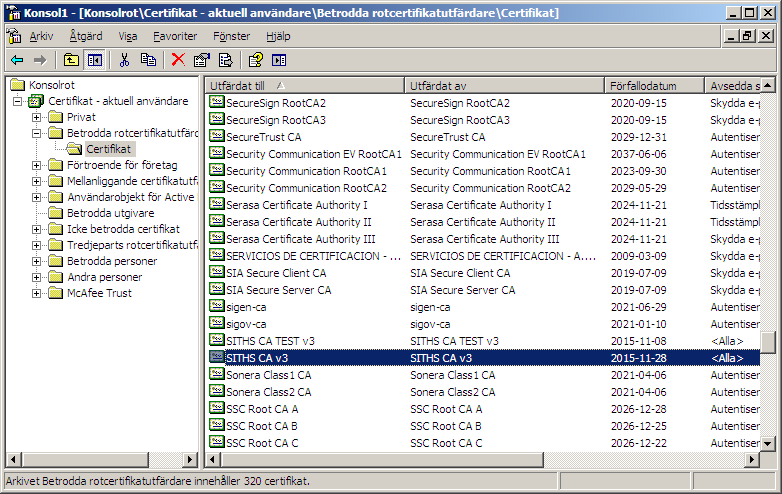The width and height of the screenshot is (782, 494).
Task: Click the Back arrow toolbar button
Action: pos(17,60)
